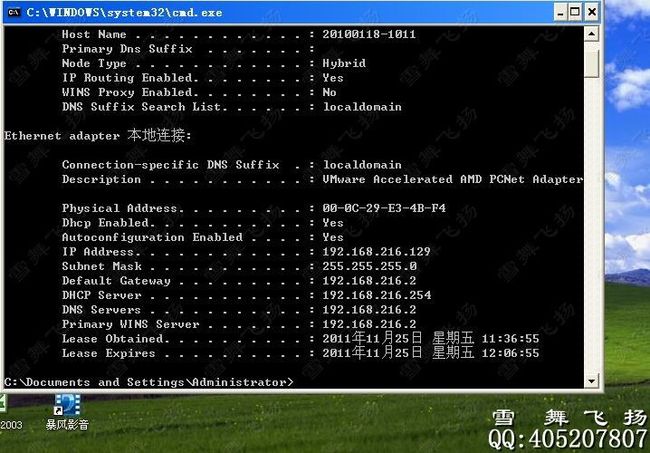This screenshot has height=453, width=650.
Task: Click the IP Routing Enabled Yes value
Action: [333, 78]
